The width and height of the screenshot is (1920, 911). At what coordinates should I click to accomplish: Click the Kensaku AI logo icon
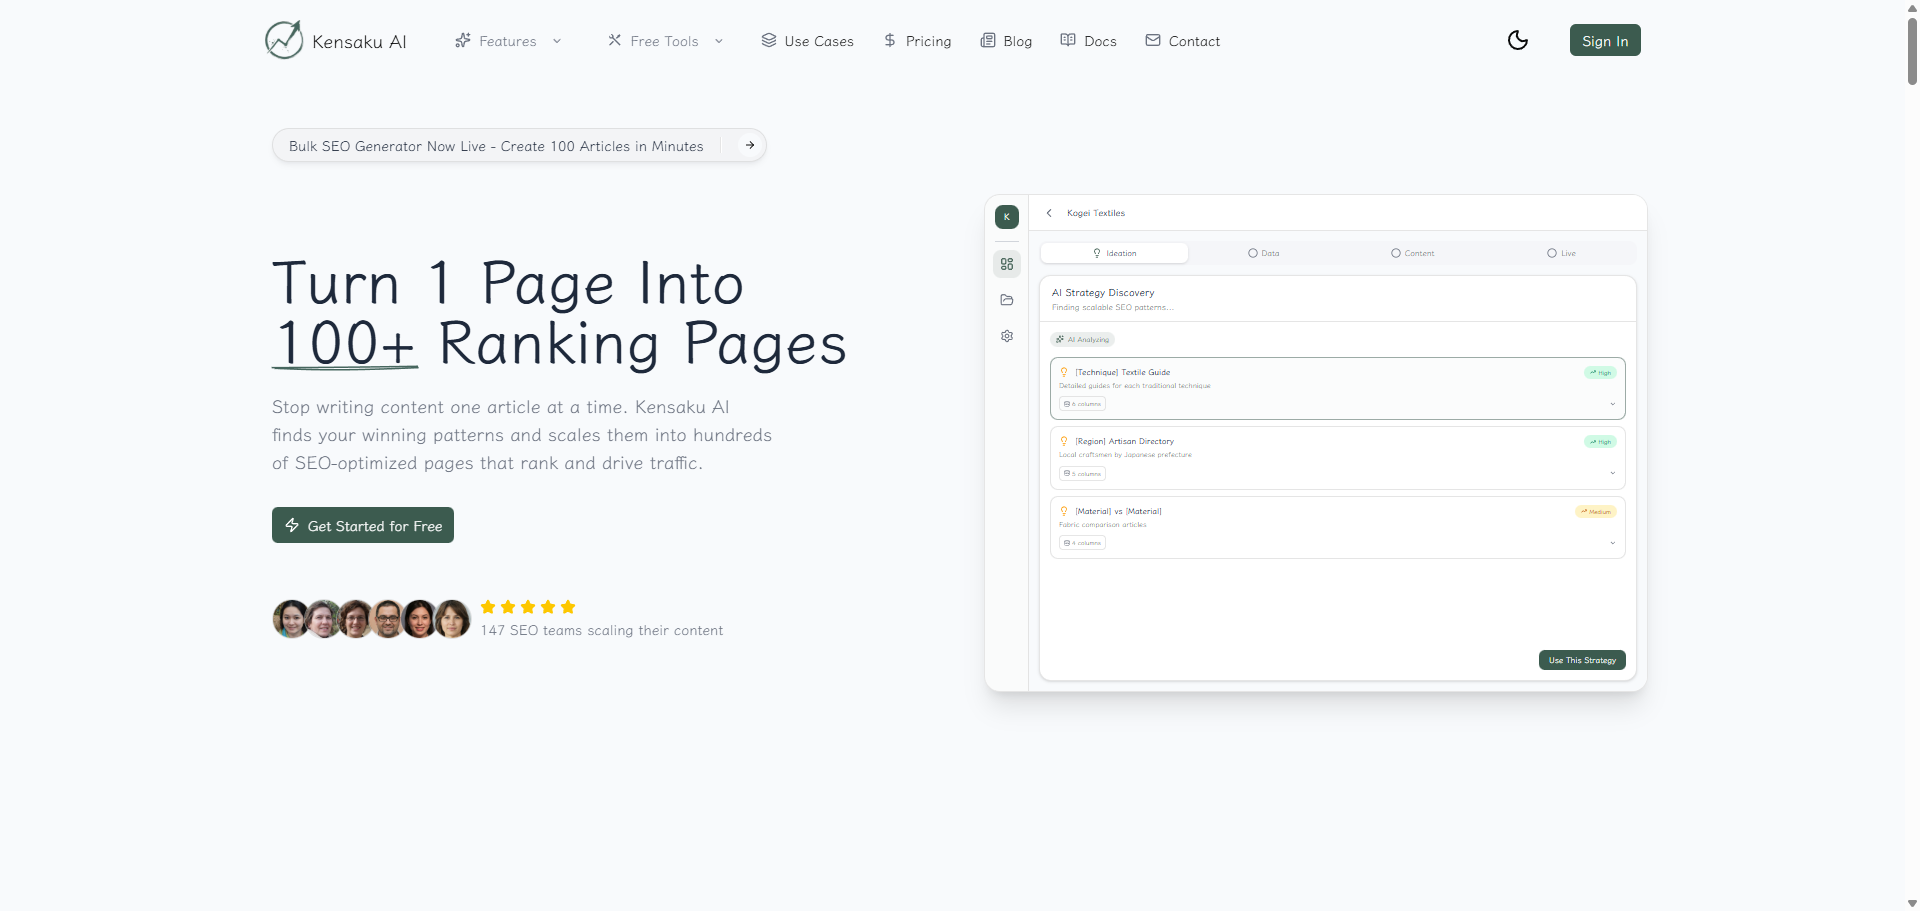pyautogui.click(x=284, y=40)
